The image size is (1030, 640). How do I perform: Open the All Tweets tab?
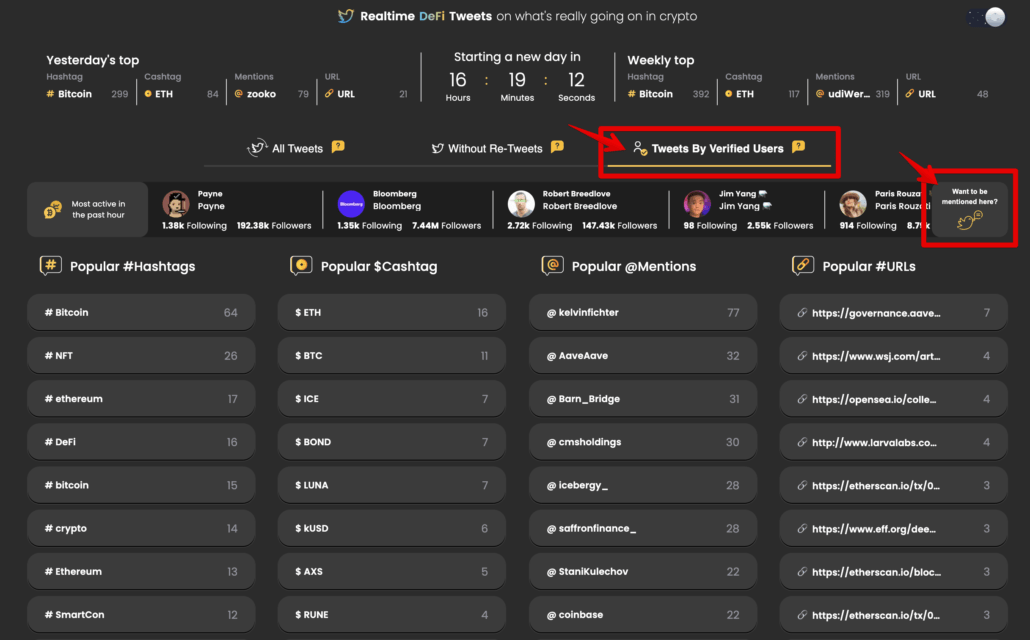click(297, 149)
